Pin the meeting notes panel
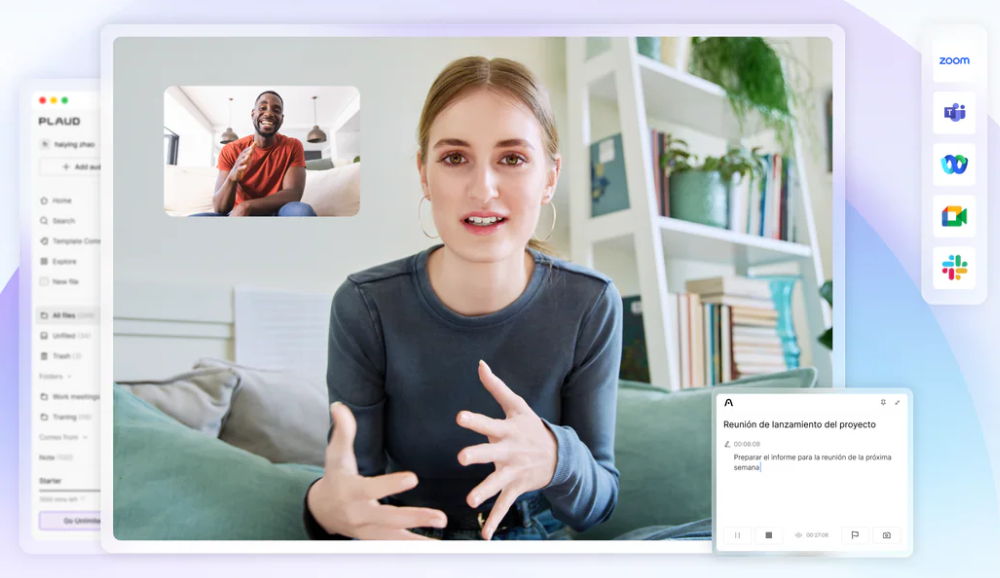1000x578 pixels. [883, 402]
